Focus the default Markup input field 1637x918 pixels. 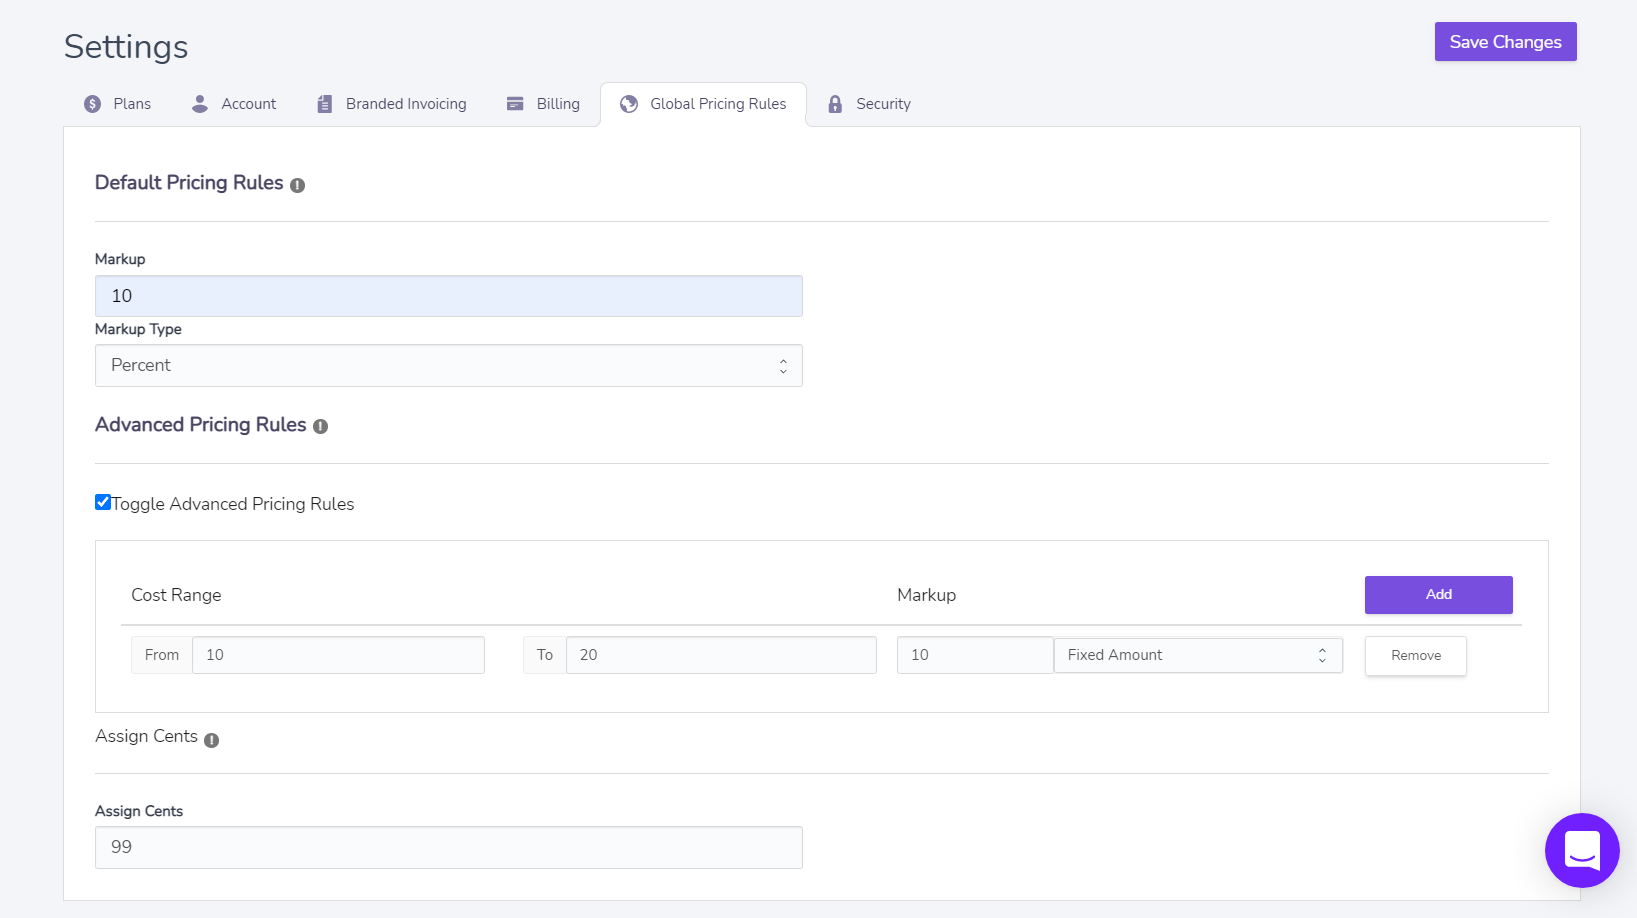[x=449, y=296]
